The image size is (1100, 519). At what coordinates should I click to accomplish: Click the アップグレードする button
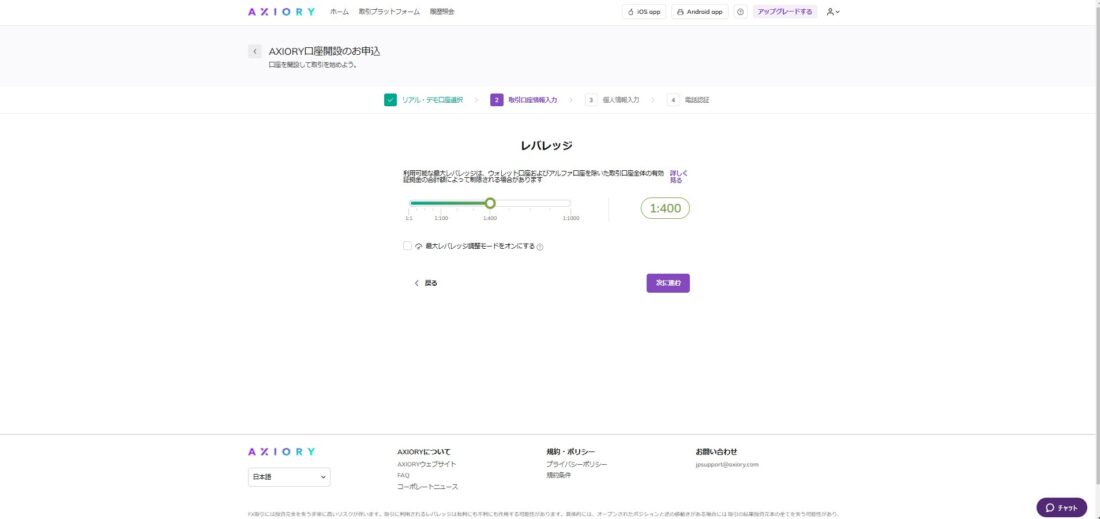(x=785, y=12)
